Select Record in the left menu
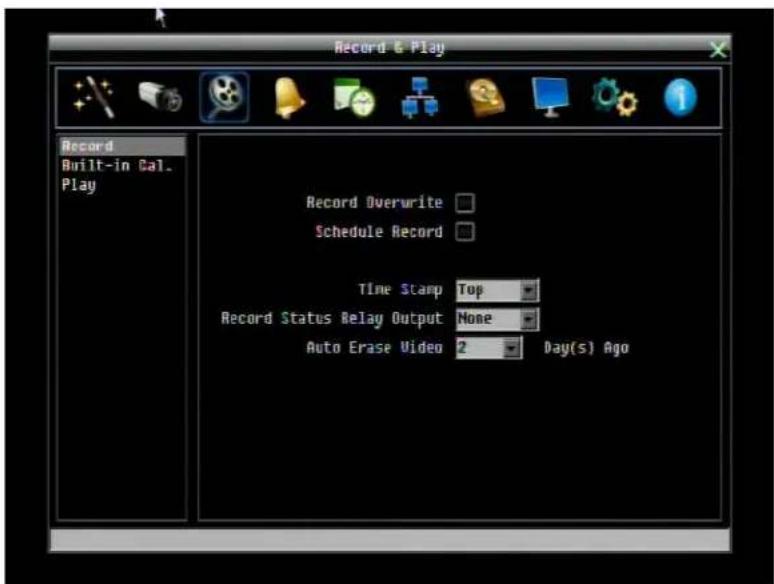 122,146
